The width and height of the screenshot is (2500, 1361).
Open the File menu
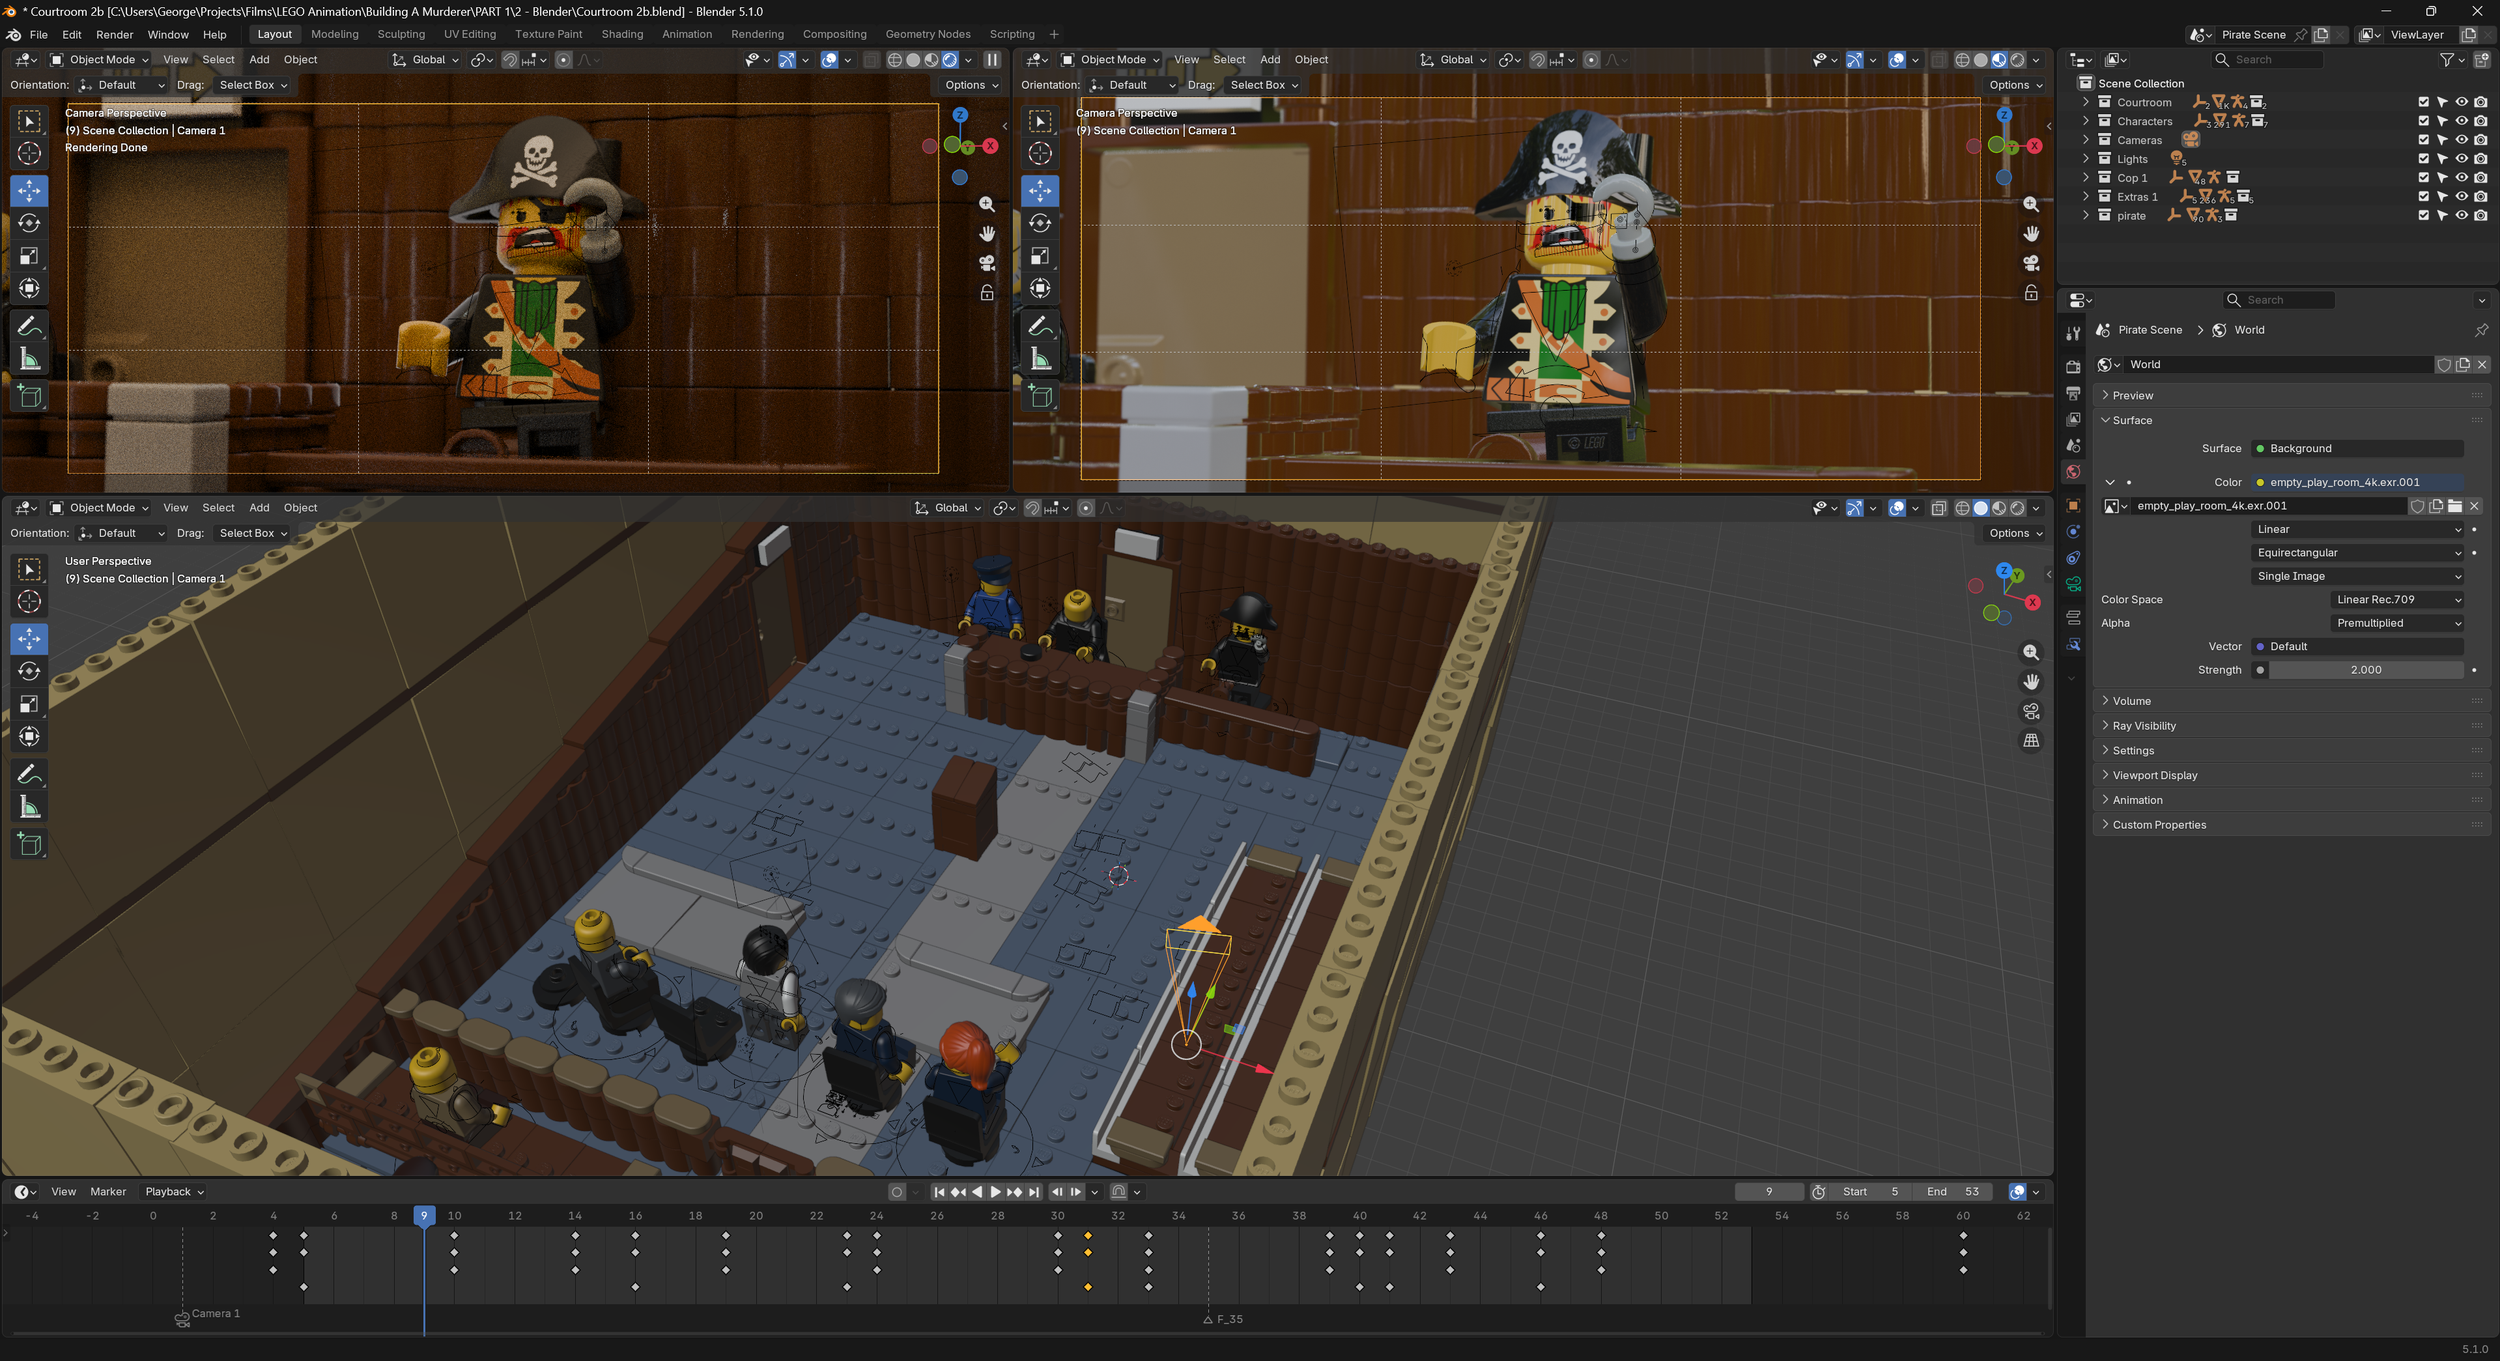click(x=38, y=34)
